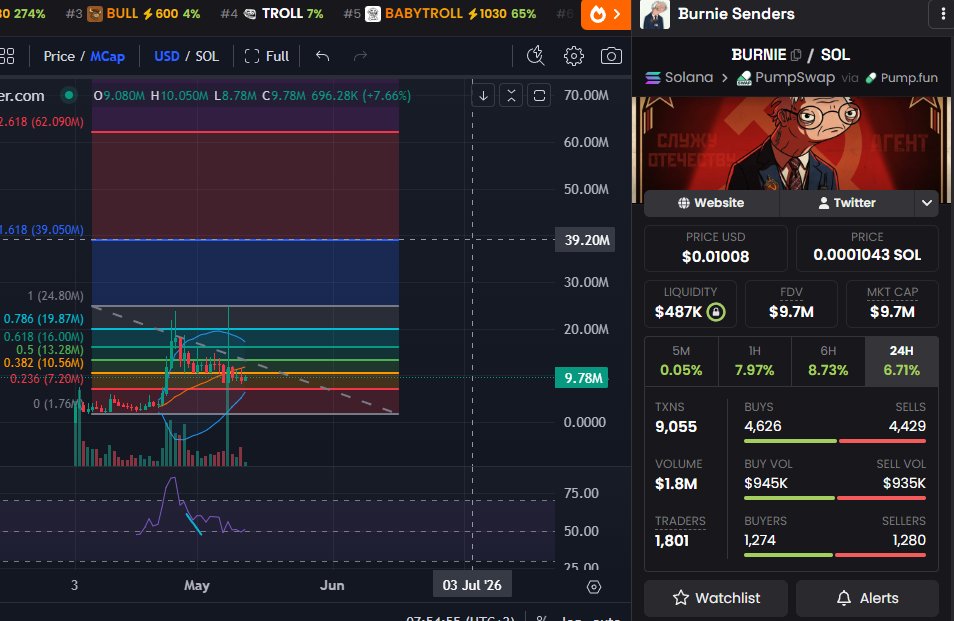Click the MKT CAP $9.7M box
The height and width of the screenshot is (621, 954).
(x=892, y=304)
